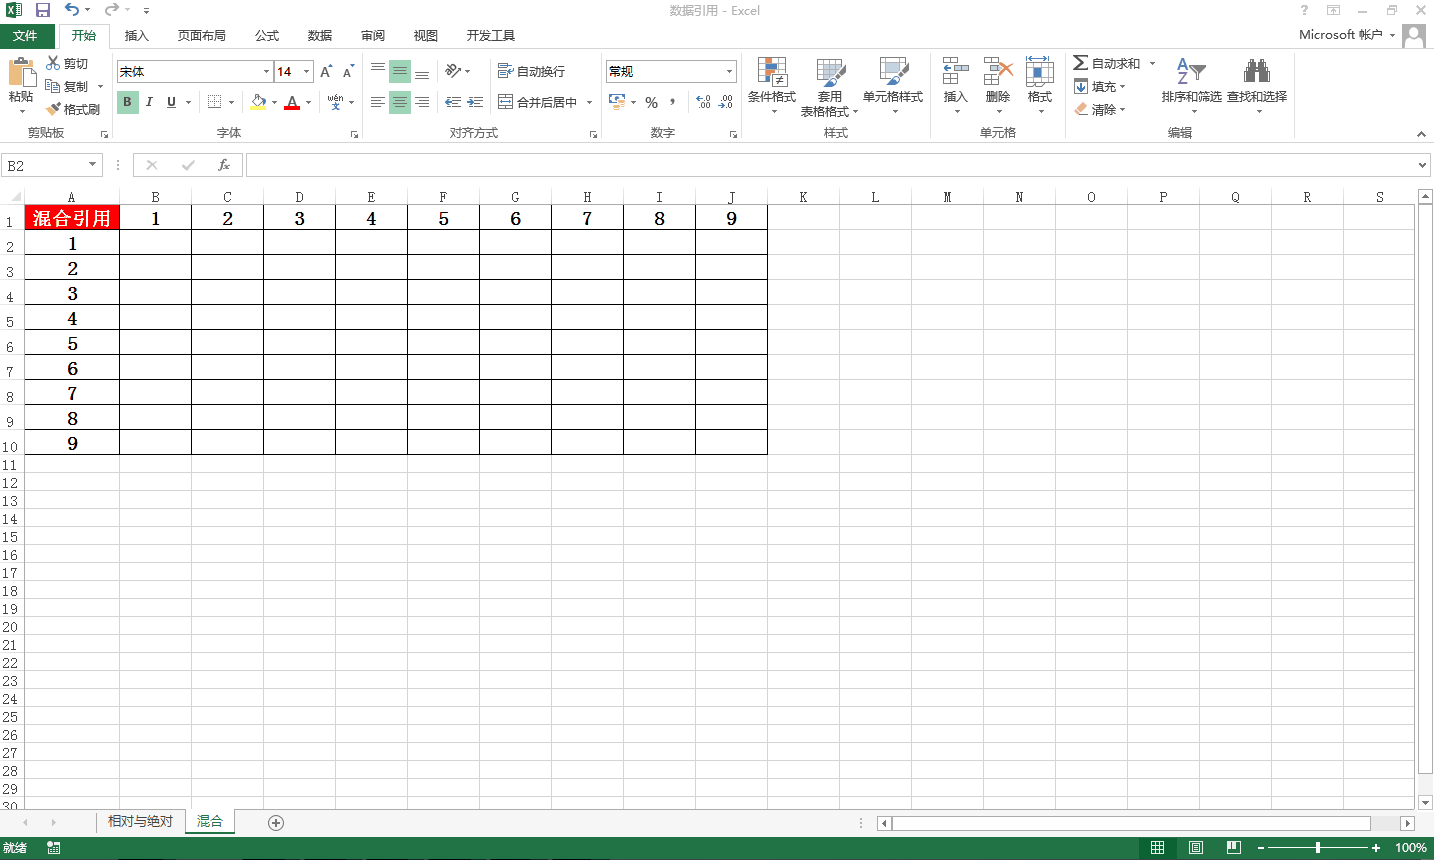
Task: Click the red font color swatch button
Action: pos(292,102)
